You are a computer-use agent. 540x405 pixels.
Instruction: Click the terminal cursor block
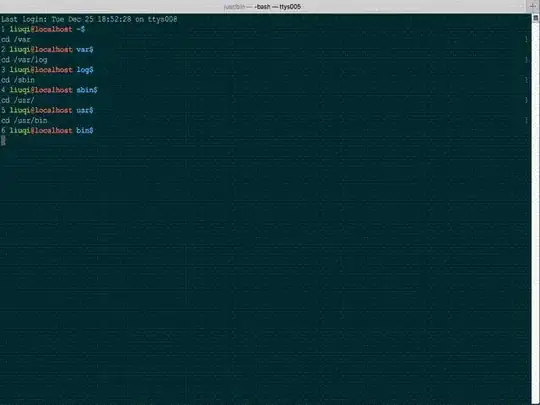(3, 141)
